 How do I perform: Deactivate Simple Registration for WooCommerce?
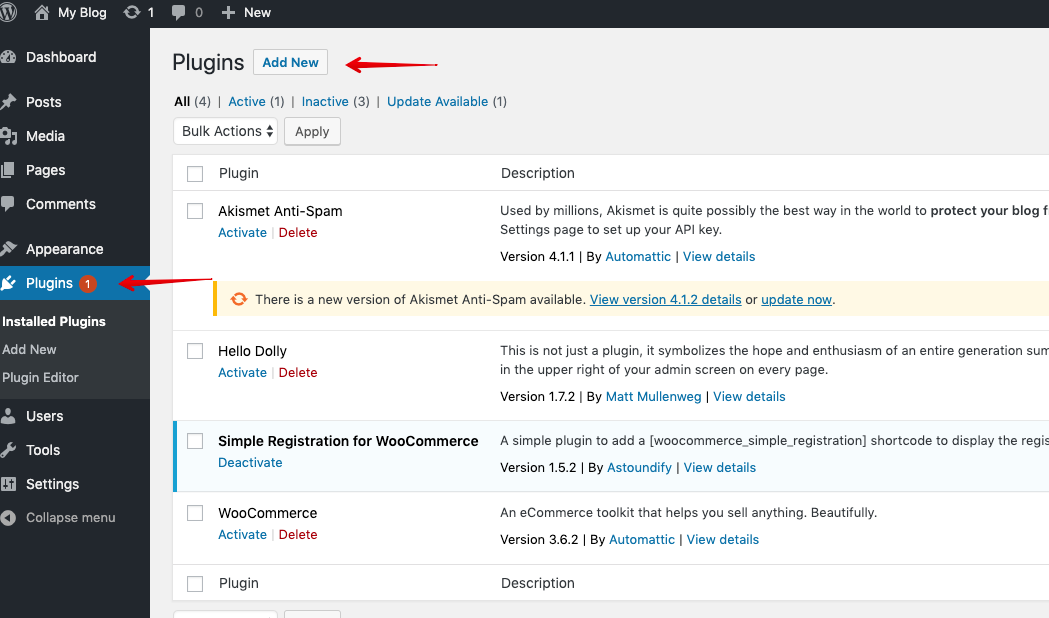(250, 462)
